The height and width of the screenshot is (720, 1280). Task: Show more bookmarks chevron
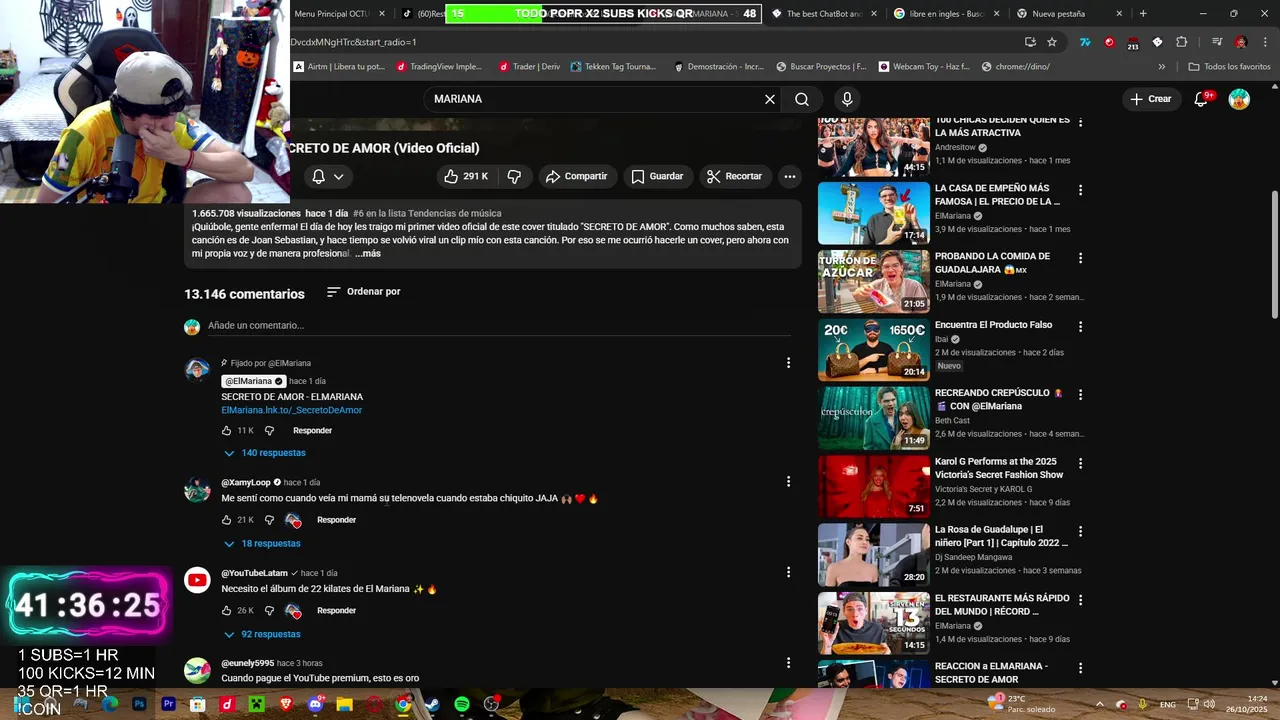[x=1162, y=67]
